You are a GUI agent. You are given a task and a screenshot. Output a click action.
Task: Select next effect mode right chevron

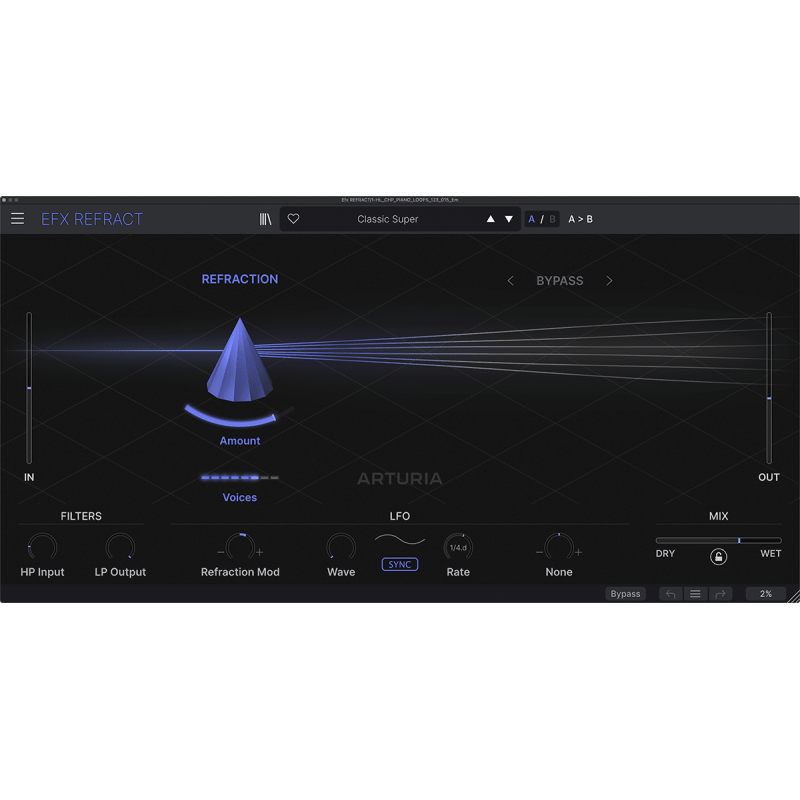pyautogui.click(x=609, y=281)
